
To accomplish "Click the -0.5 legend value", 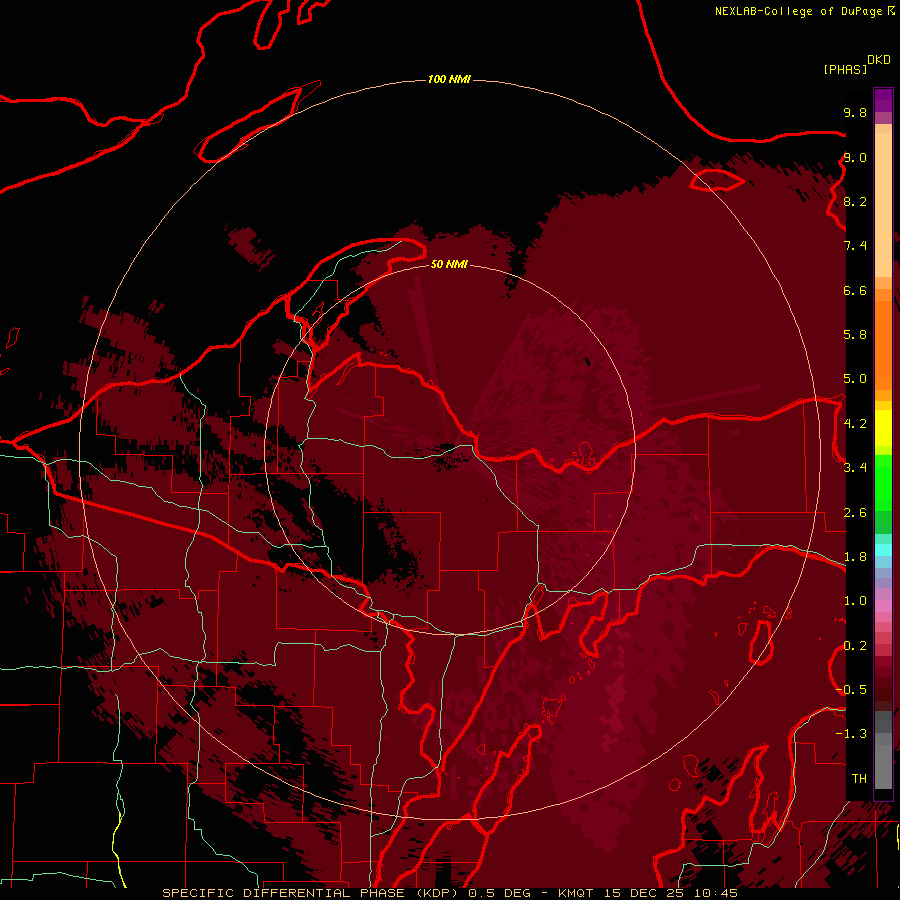I will click(x=851, y=690).
